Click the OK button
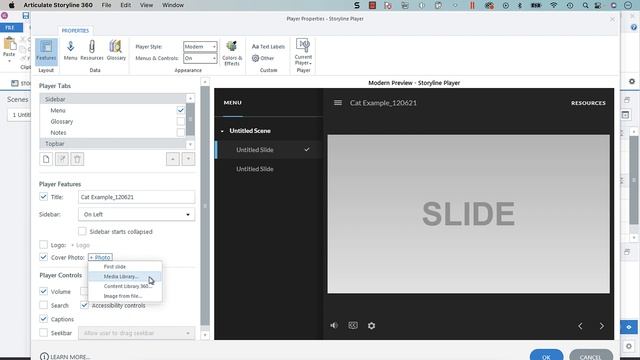This screenshot has width=640, height=360. (x=546, y=355)
